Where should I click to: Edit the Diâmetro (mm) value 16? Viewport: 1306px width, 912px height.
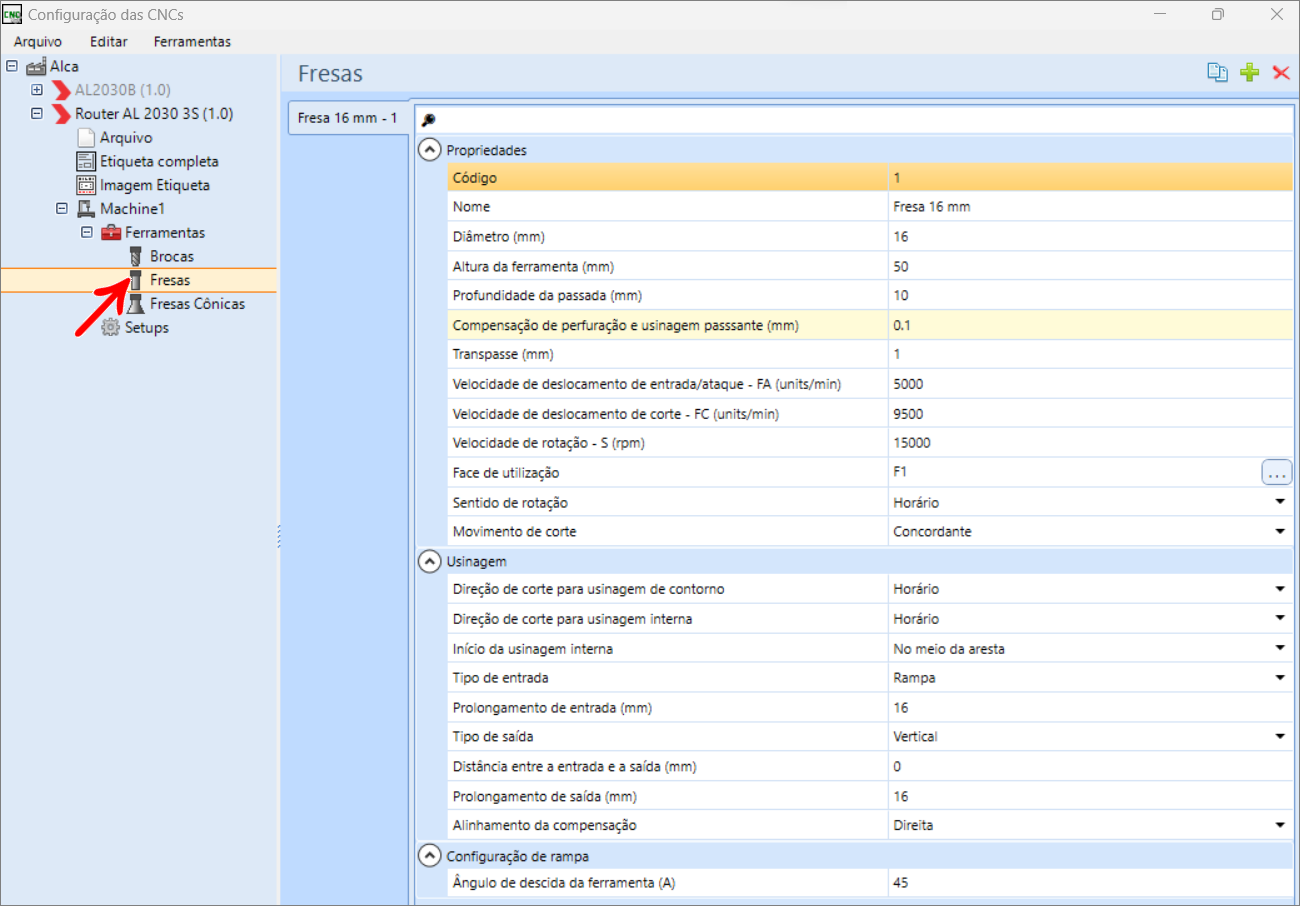1090,237
